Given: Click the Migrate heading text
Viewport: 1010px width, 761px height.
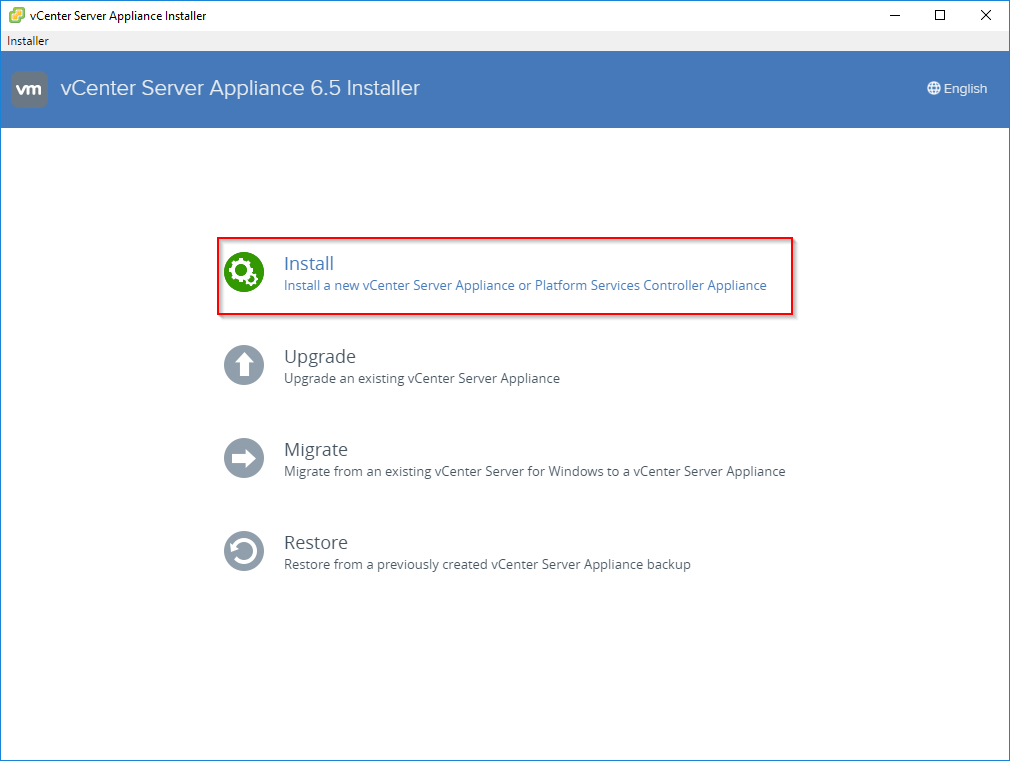Looking at the screenshot, I should point(316,449).
